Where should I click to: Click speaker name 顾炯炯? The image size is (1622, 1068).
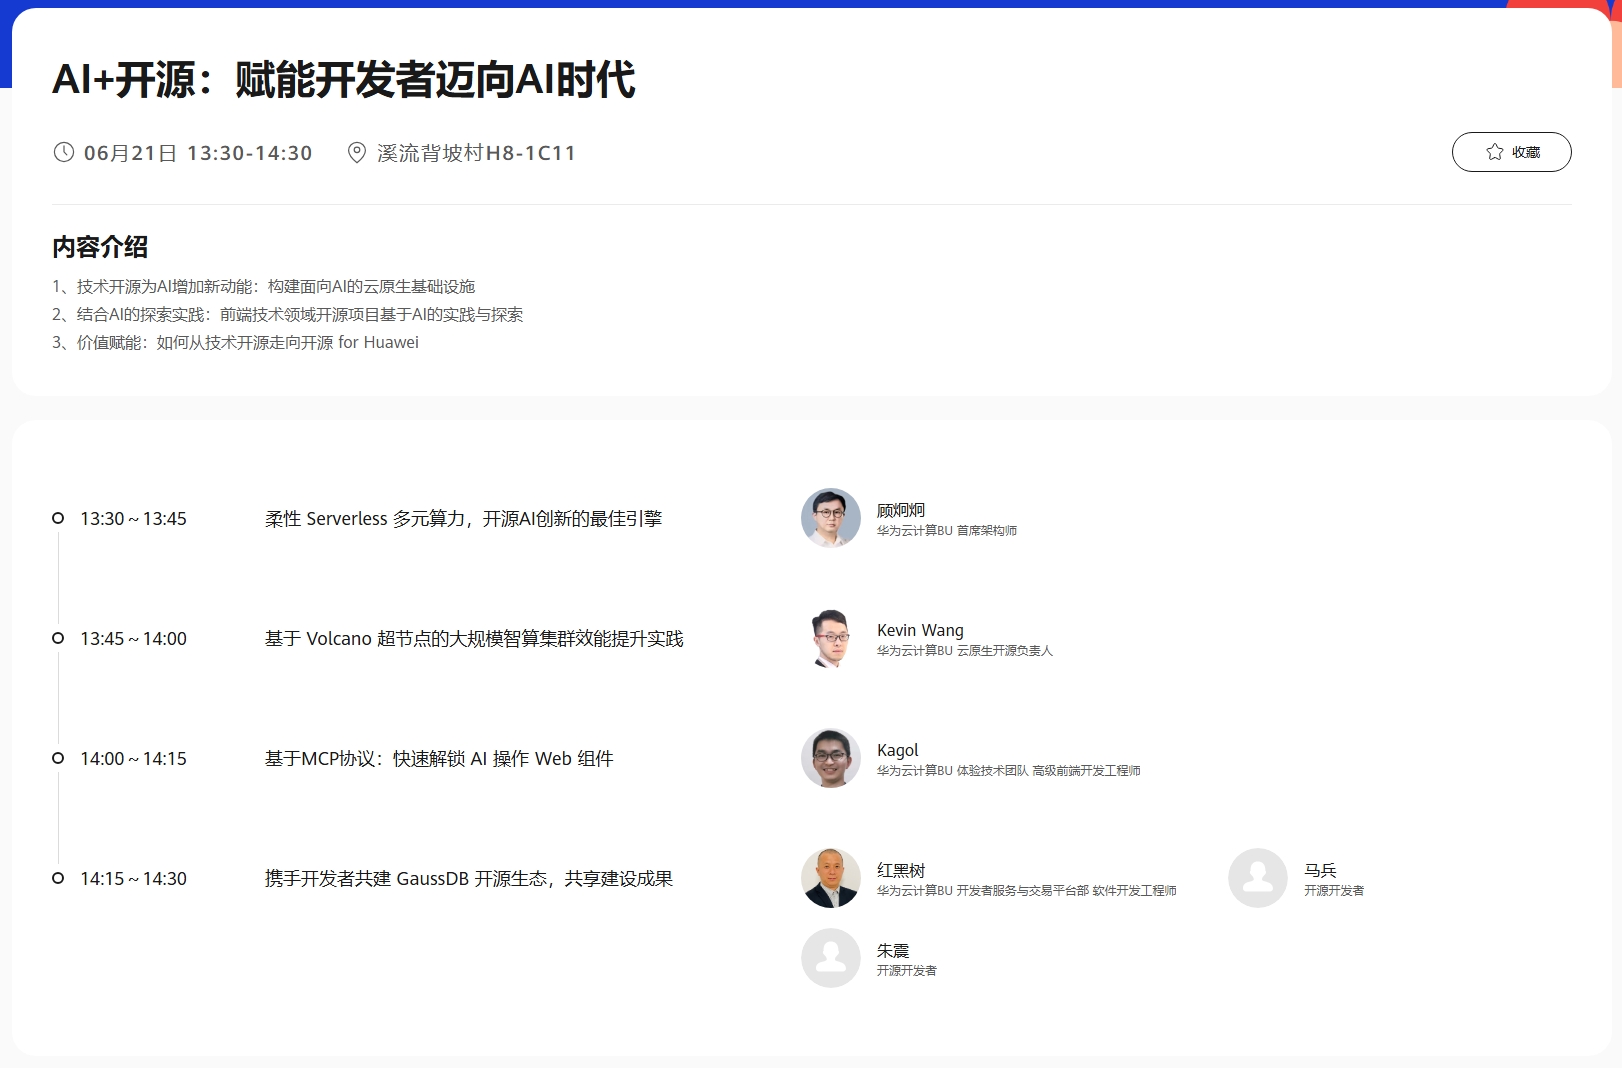[x=901, y=510]
